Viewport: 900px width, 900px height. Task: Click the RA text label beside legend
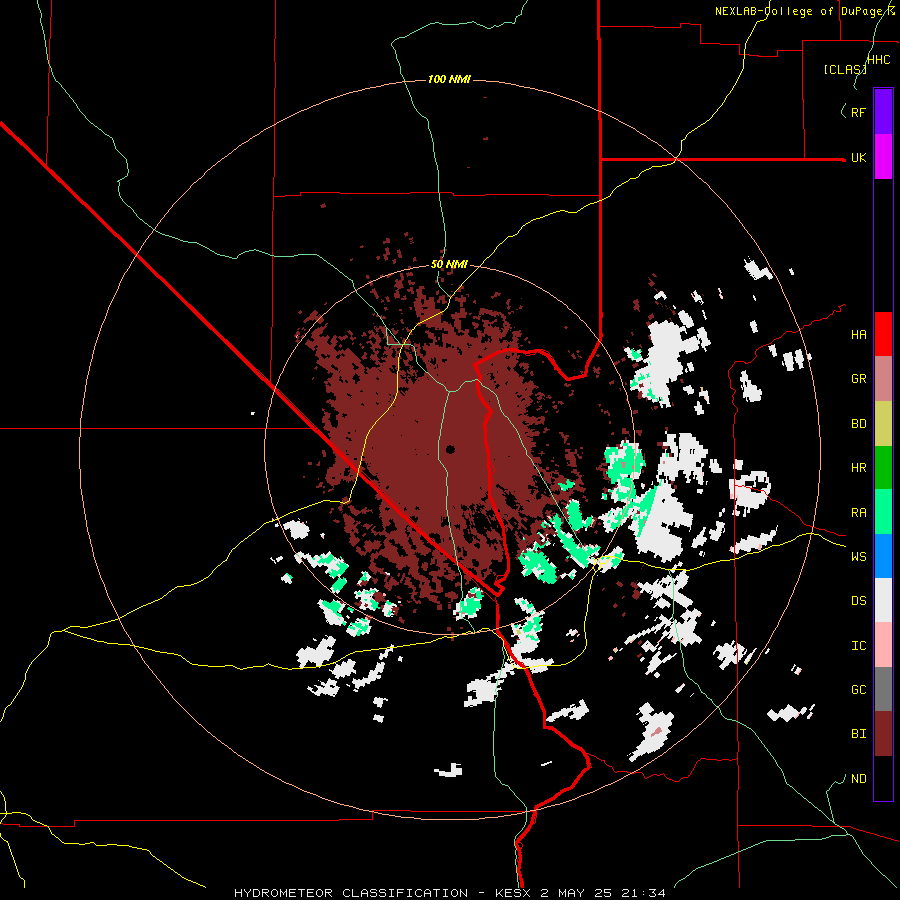click(859, 513)
